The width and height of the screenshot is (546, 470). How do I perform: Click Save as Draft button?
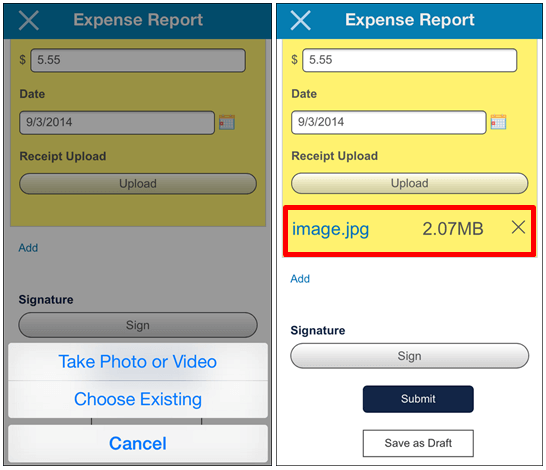pyautogui.click(x=418, y=443)
